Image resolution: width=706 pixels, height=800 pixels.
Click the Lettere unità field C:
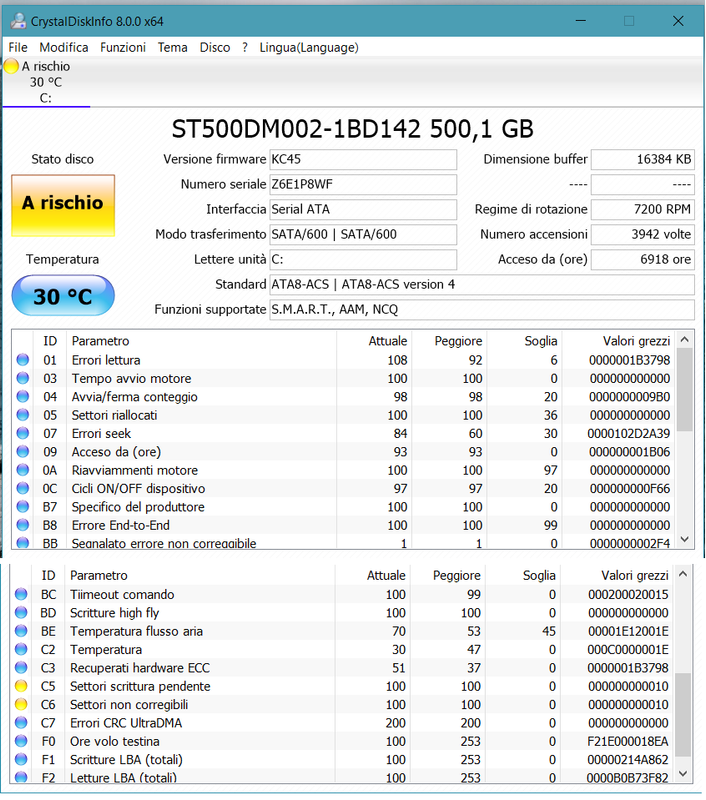[363, 259]
